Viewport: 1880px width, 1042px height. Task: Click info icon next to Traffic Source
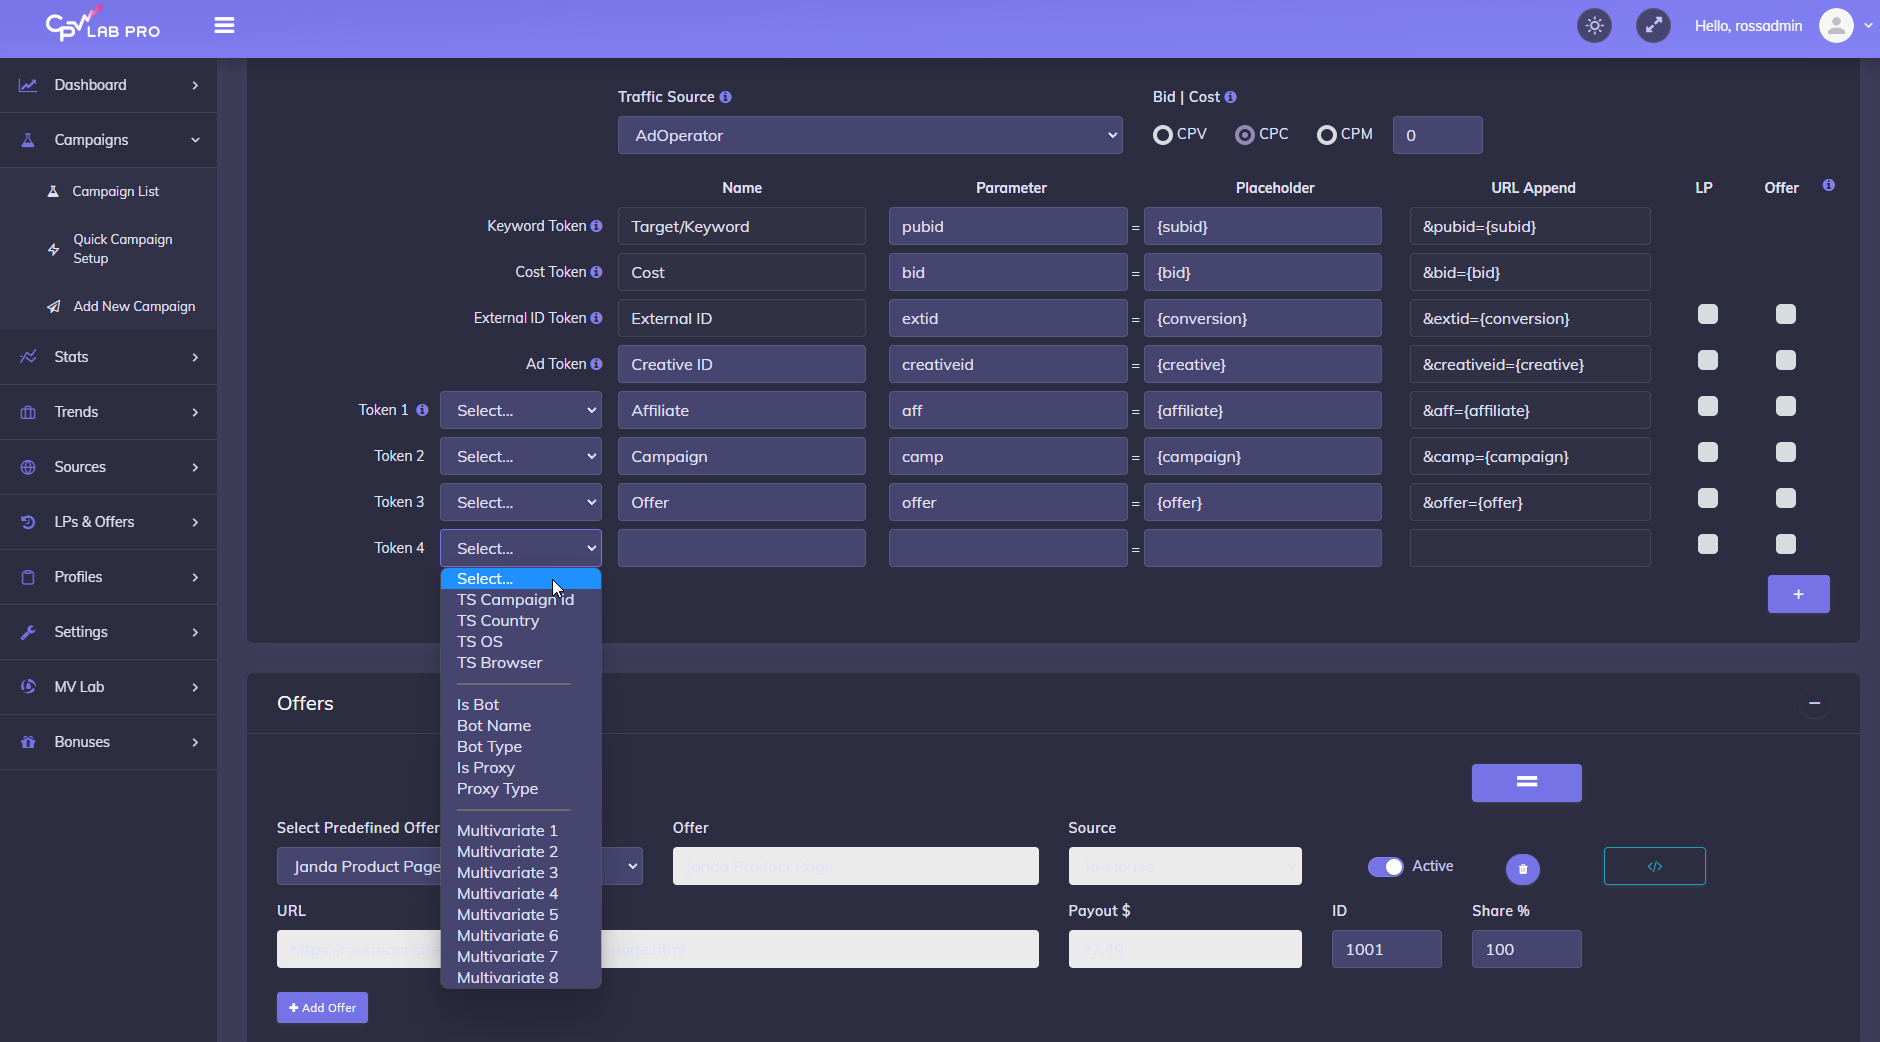click(x=726, y=97)
